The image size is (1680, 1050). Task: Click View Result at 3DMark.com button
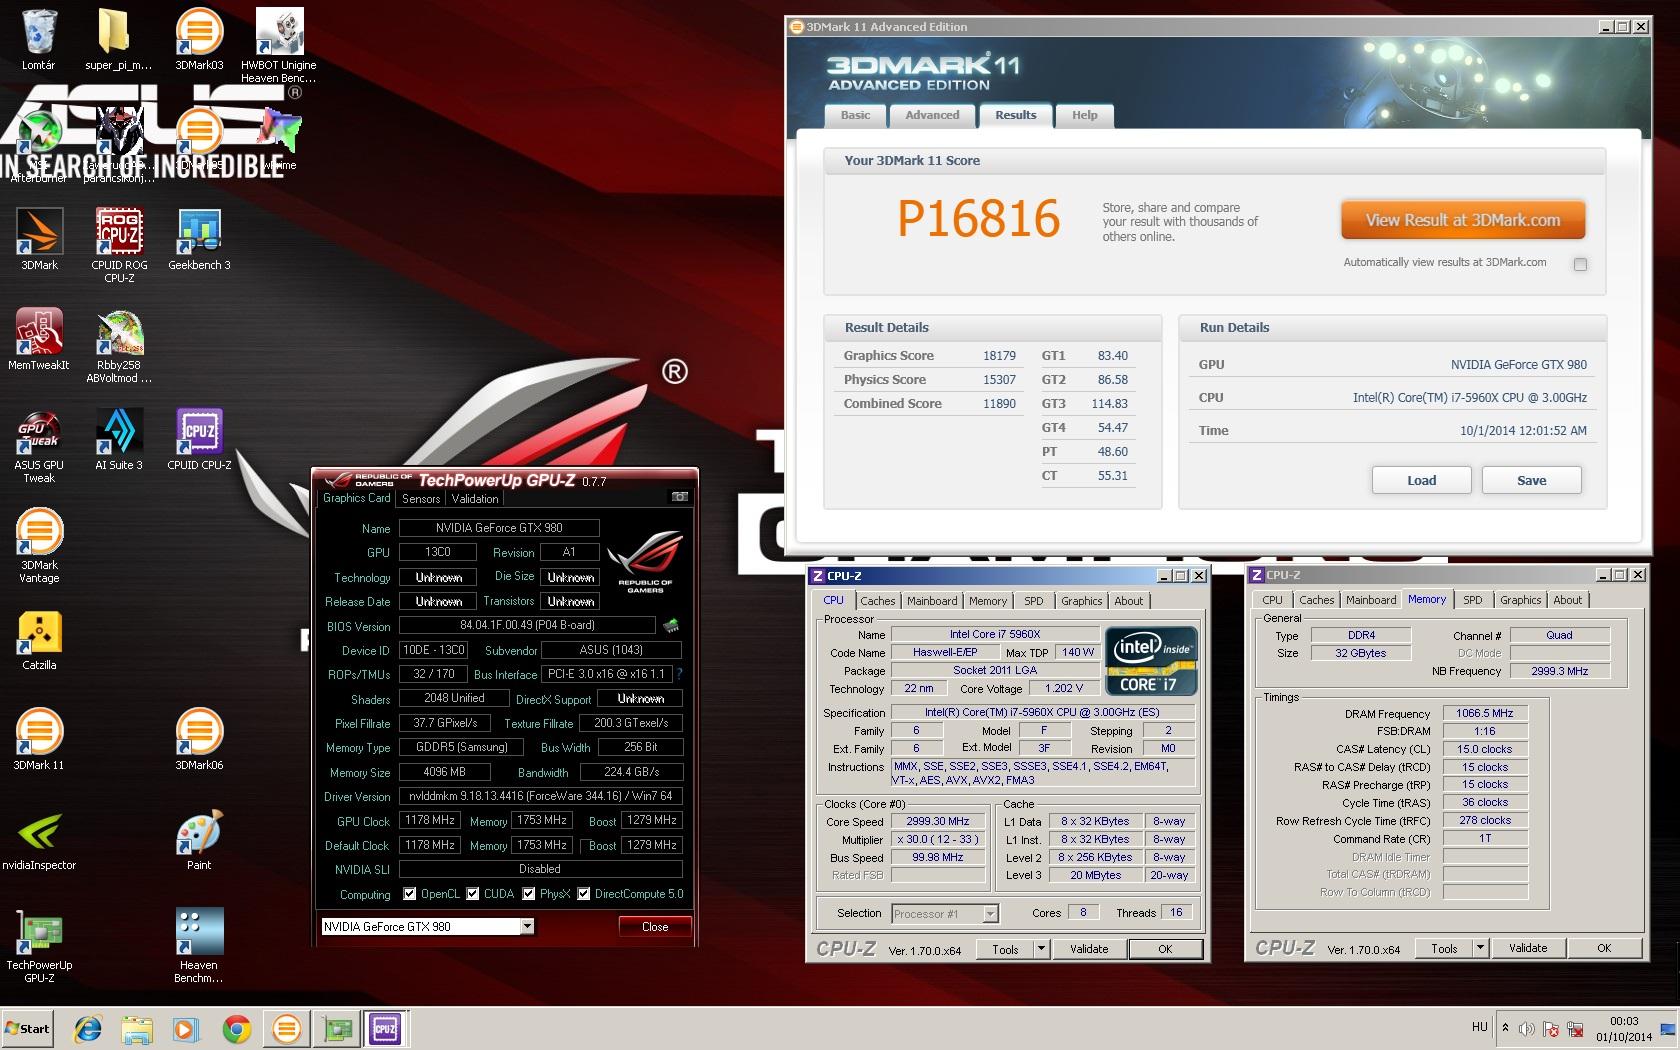click(x=1463, y=220)
